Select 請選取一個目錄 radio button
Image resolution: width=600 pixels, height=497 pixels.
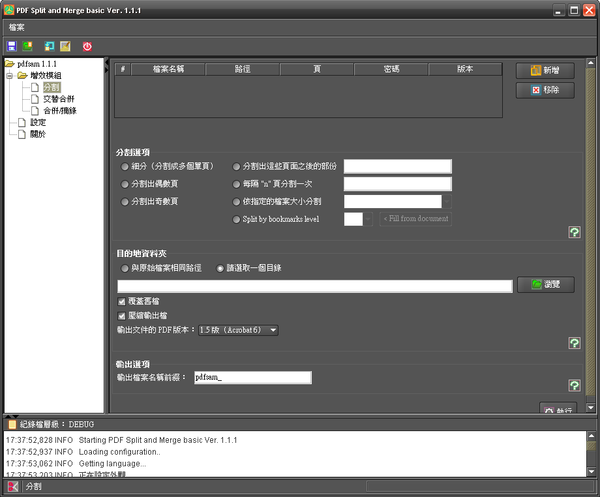point(220,268)
